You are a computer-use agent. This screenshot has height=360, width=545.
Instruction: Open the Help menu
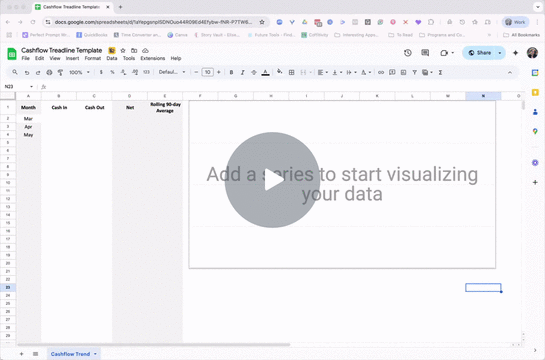(x=176, y=58)
